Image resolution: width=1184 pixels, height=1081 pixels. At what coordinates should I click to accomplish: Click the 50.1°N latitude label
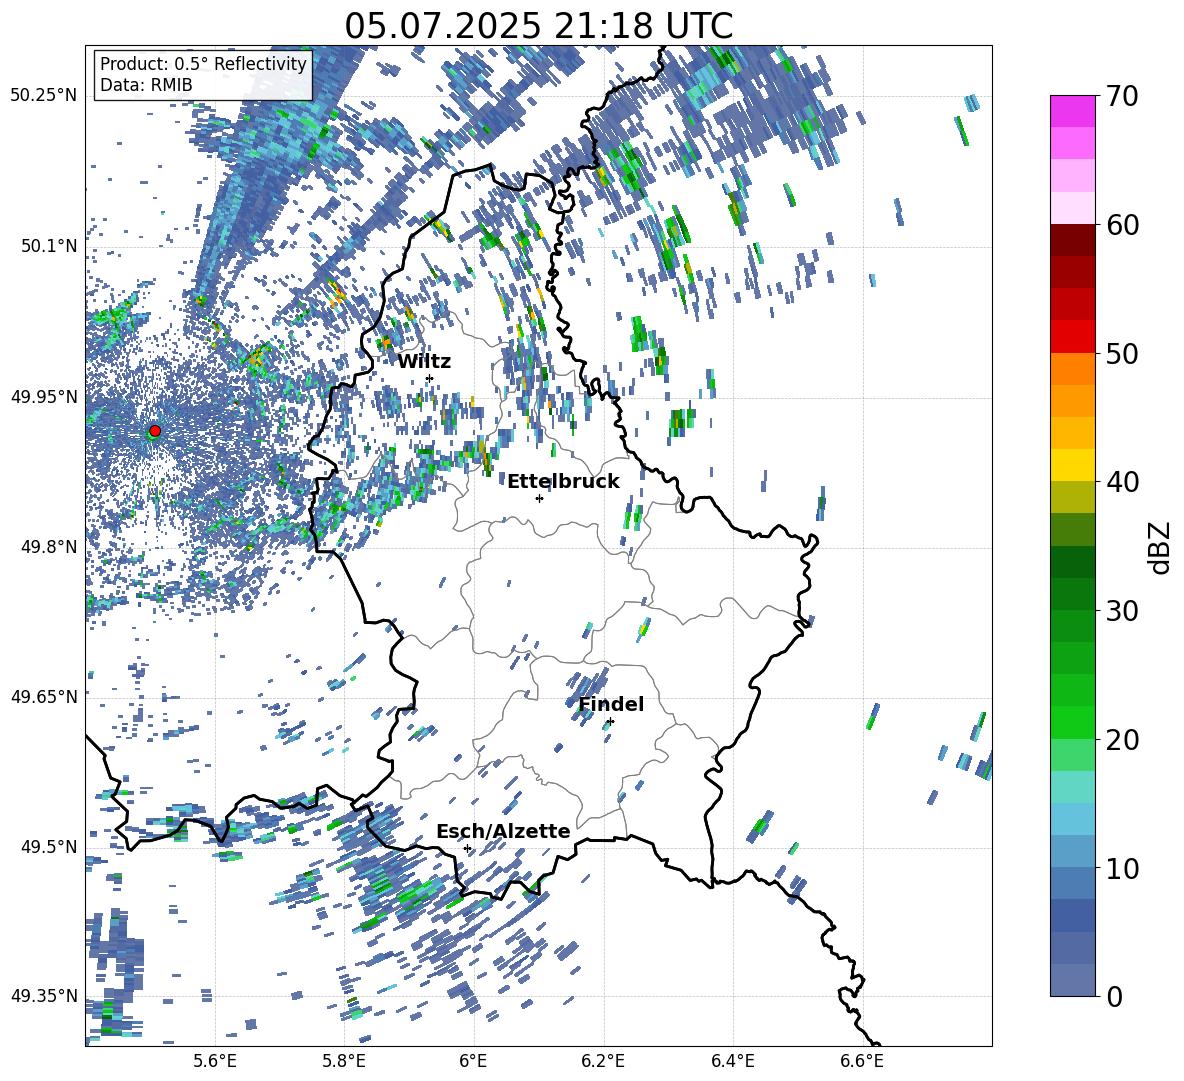48,246
